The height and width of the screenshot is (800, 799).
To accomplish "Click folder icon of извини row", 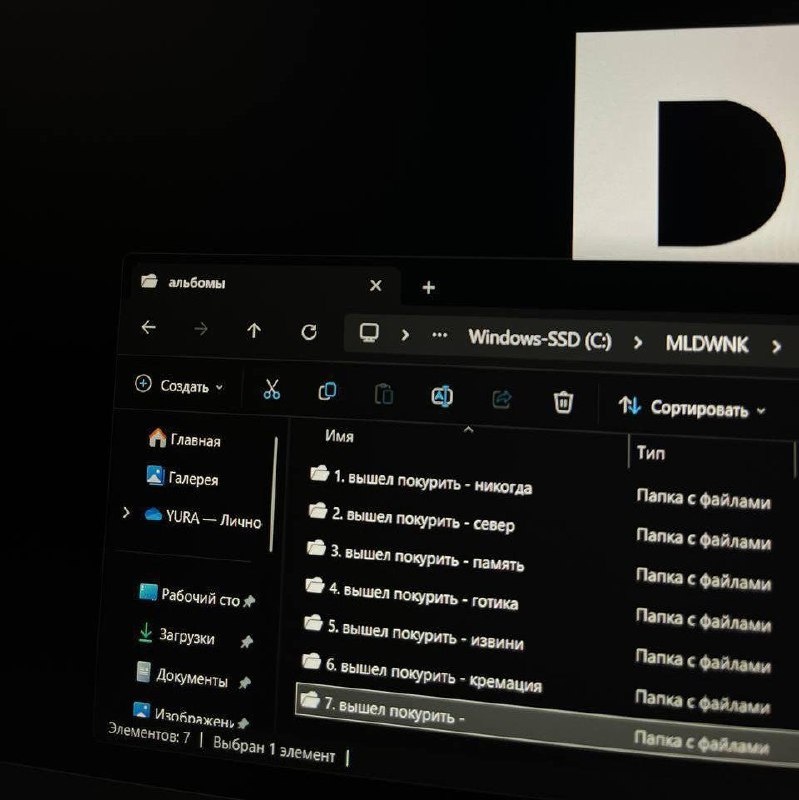I will pyautogui.click(x=313, y=623).
